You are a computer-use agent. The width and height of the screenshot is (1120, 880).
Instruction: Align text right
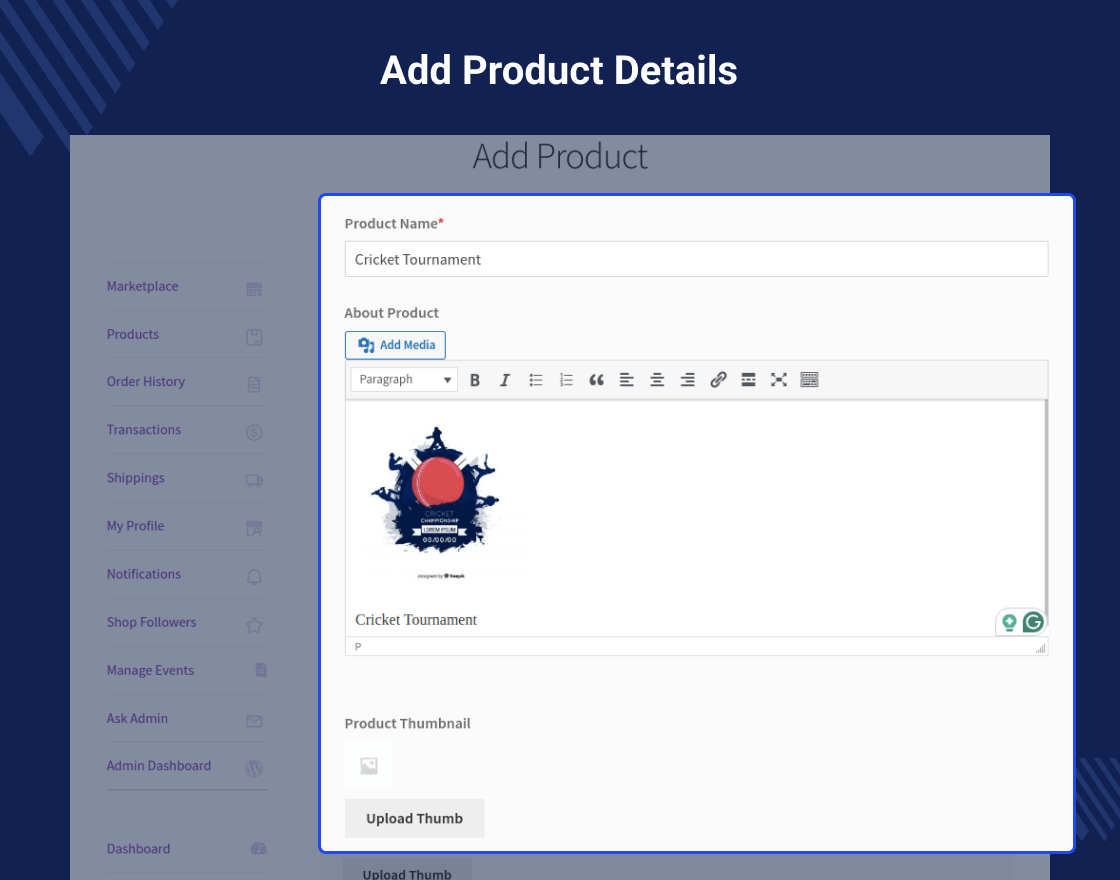[x=687, y=380]
